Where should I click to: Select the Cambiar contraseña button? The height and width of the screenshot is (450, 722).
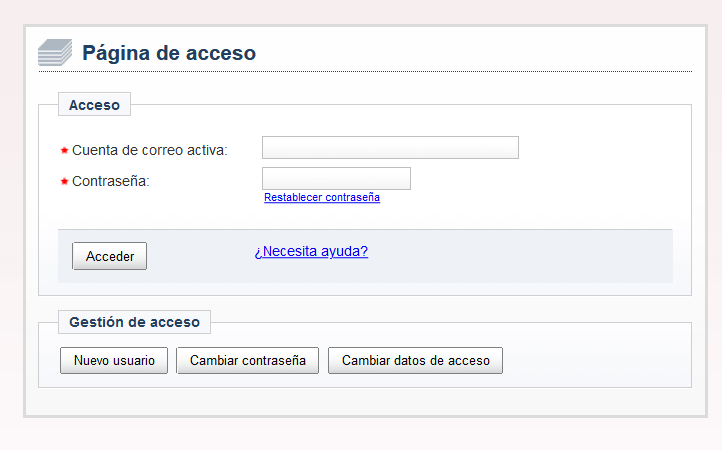pos(248,360)
